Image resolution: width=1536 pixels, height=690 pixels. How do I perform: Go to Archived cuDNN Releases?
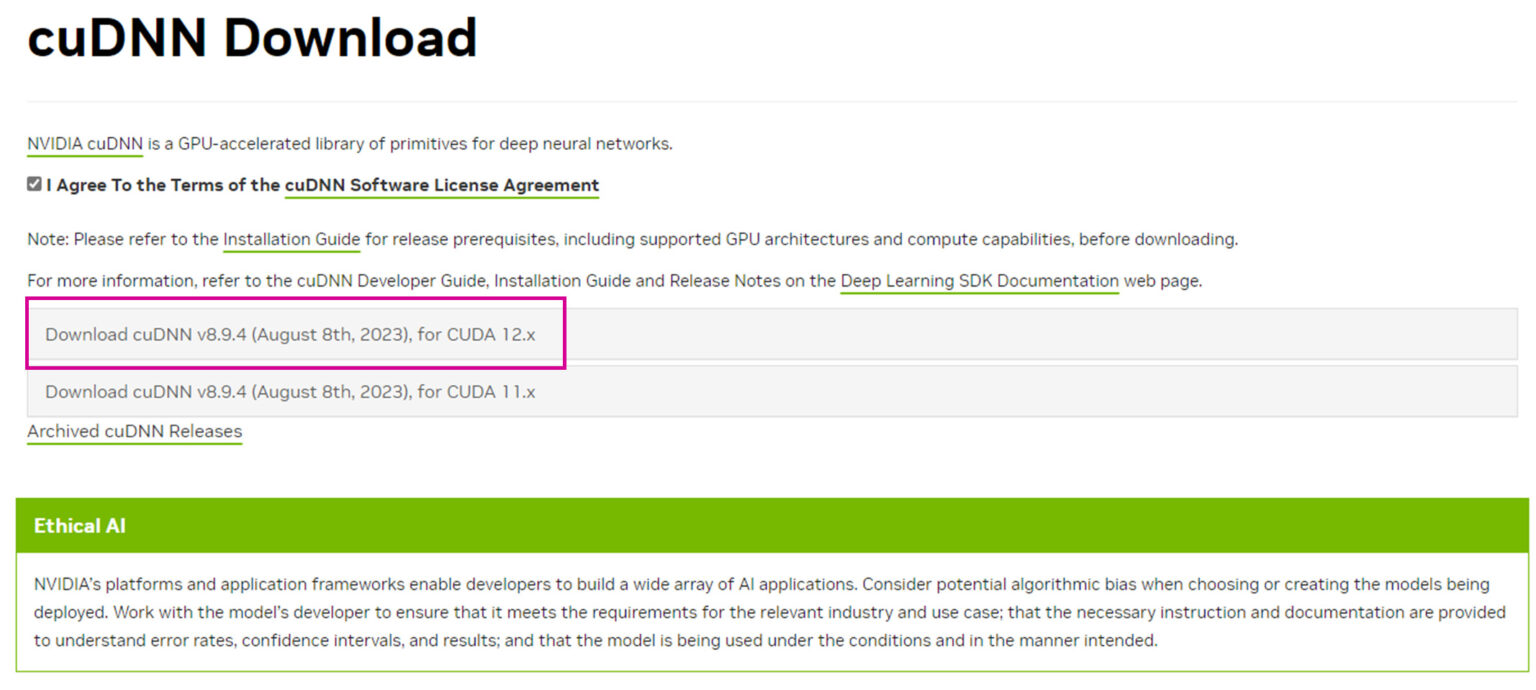coord(134,431)
